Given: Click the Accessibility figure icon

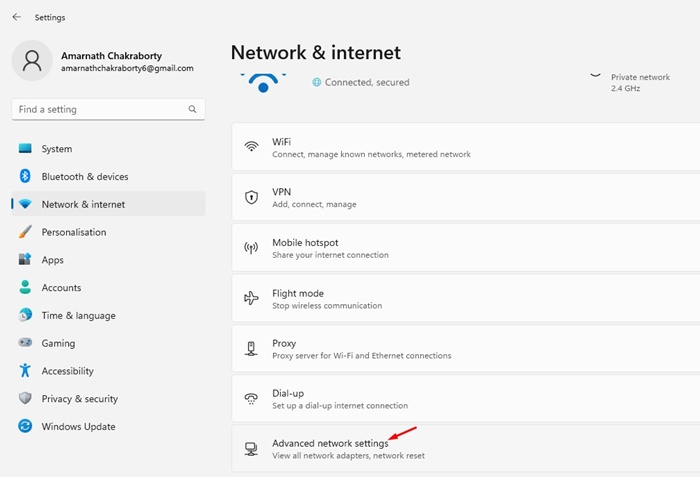Looking at the screenshot, I should point(25,370).
